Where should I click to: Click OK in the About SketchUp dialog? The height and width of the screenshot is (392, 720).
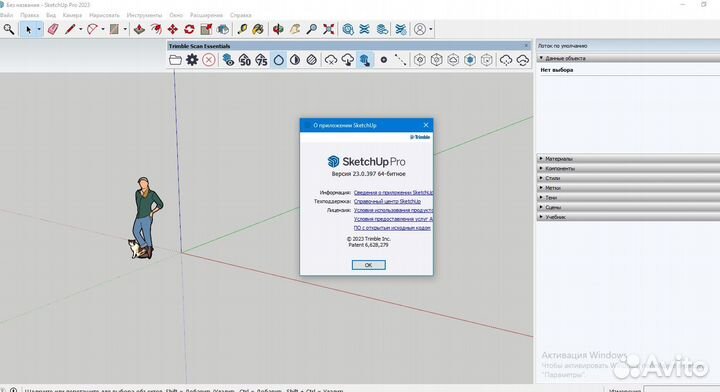[368, 265]
